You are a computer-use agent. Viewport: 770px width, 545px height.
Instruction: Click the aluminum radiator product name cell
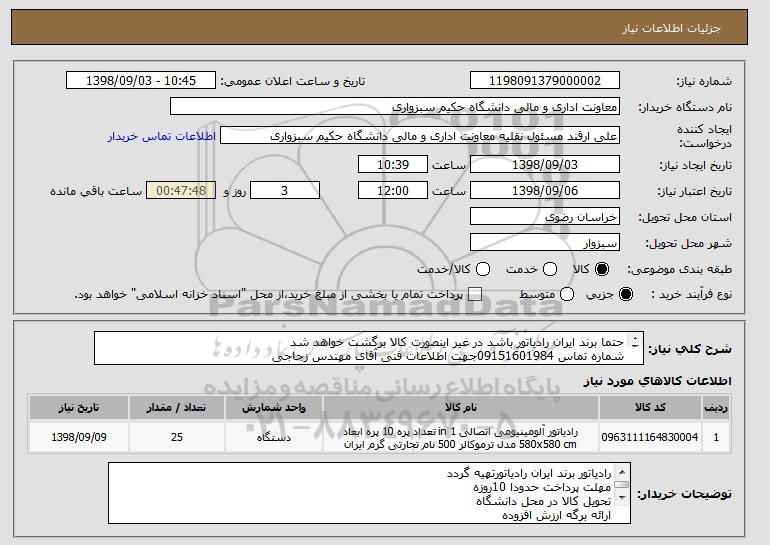(461, 437)
